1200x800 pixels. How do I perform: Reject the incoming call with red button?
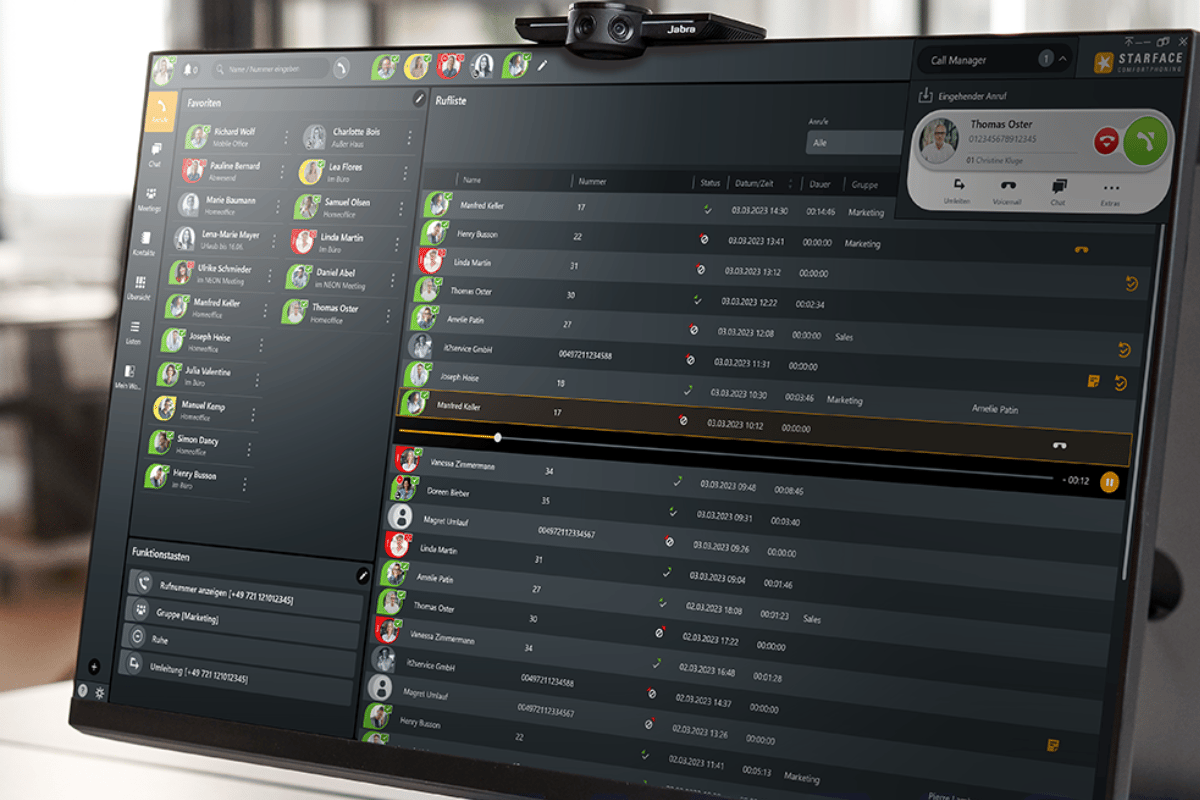click(1106, 140)
